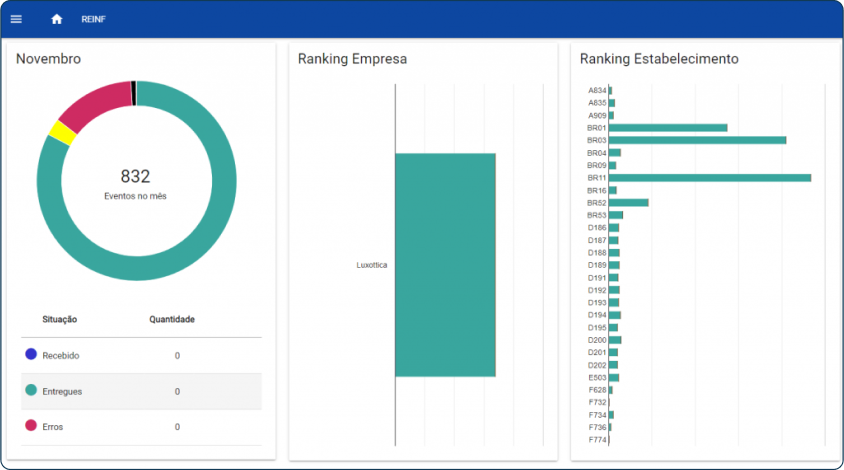Click the Quantidade column header
Screen dimensions: 844x470
pos(172,320)
